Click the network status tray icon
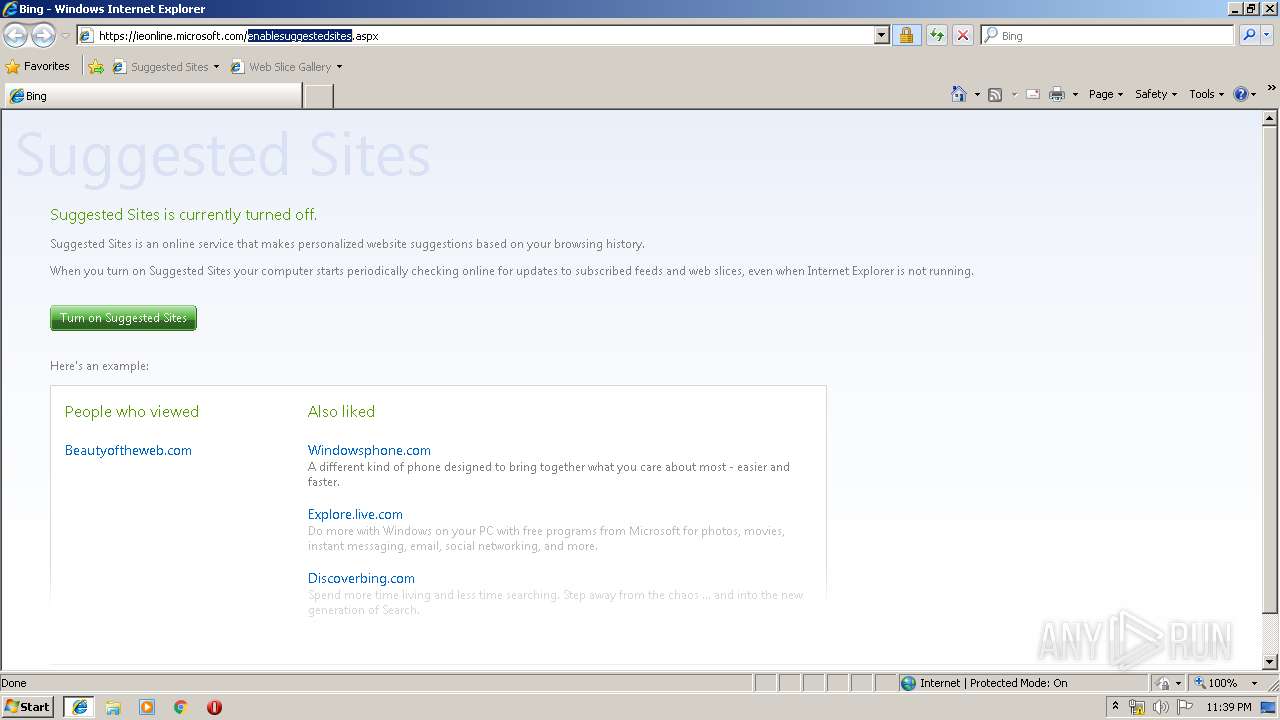The image size is (1280, 720). tap(1137, 707)
